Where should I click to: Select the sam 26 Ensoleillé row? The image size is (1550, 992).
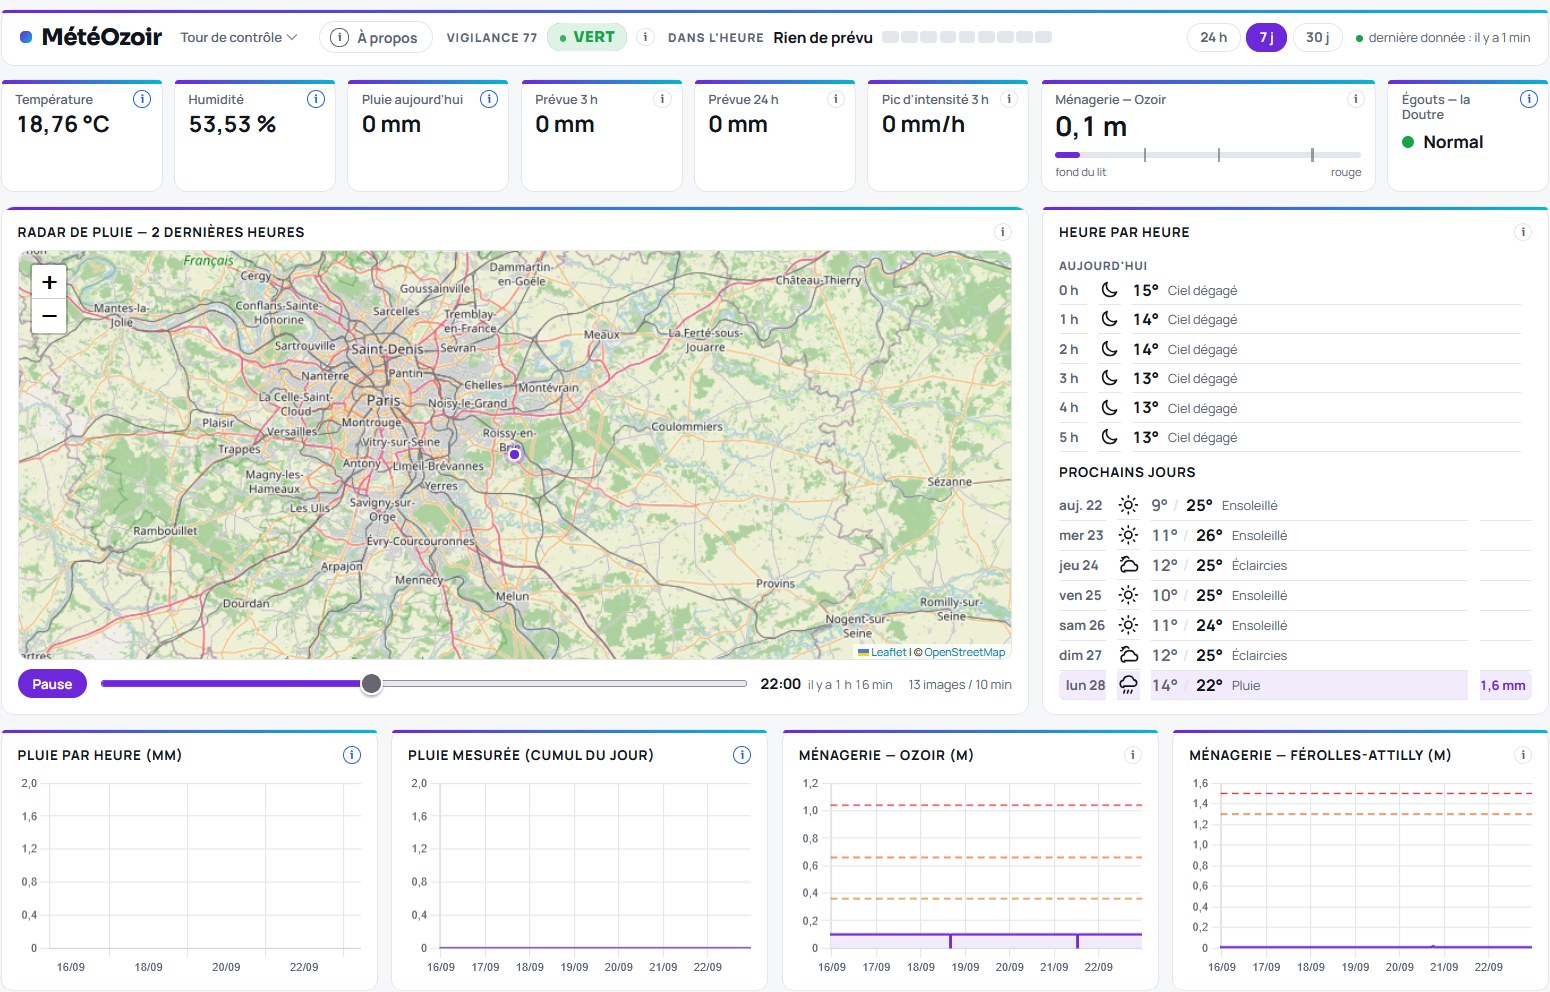pyautogui.click(x=1295, y=625)
